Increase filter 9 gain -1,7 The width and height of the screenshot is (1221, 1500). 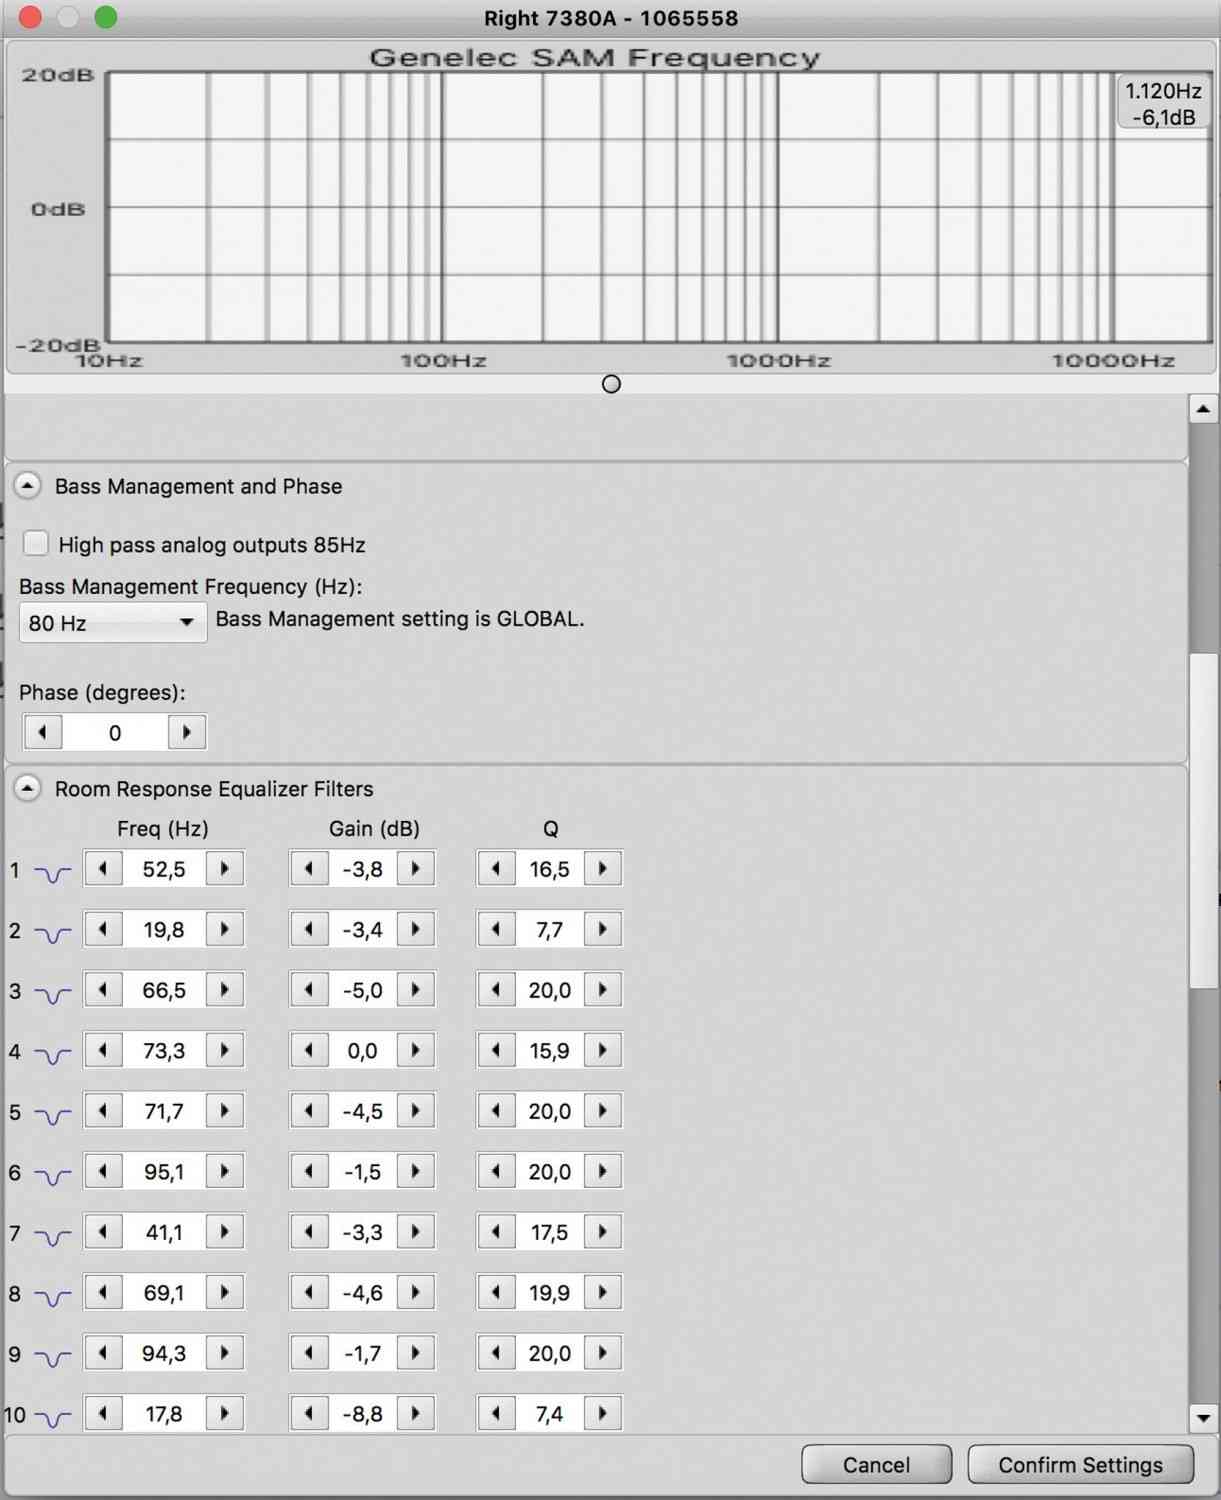tap(416, 1352)
